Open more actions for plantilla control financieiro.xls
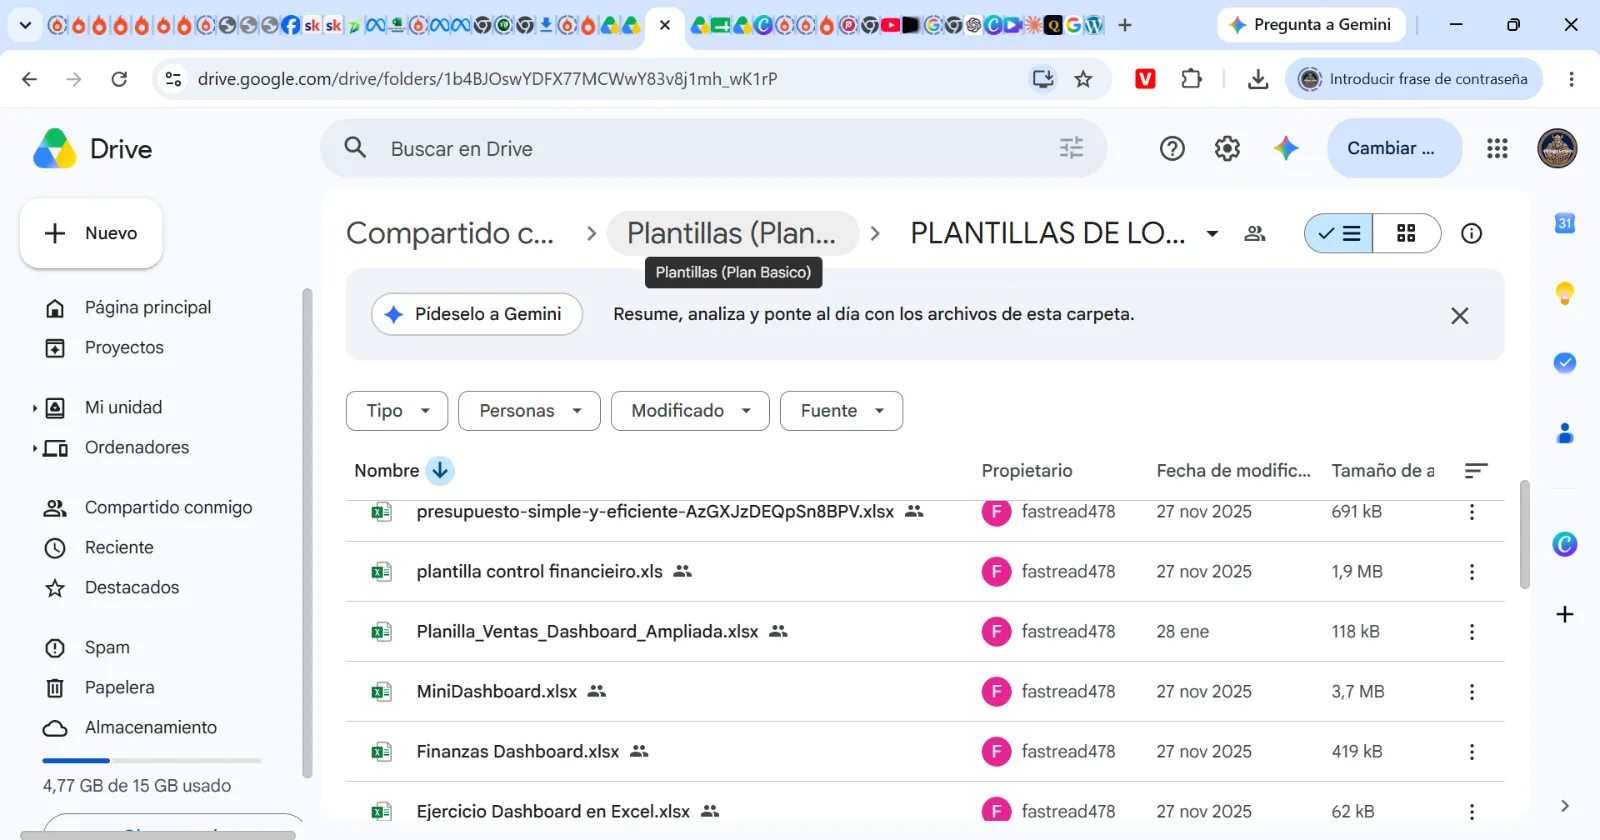 pos(1471,572)
